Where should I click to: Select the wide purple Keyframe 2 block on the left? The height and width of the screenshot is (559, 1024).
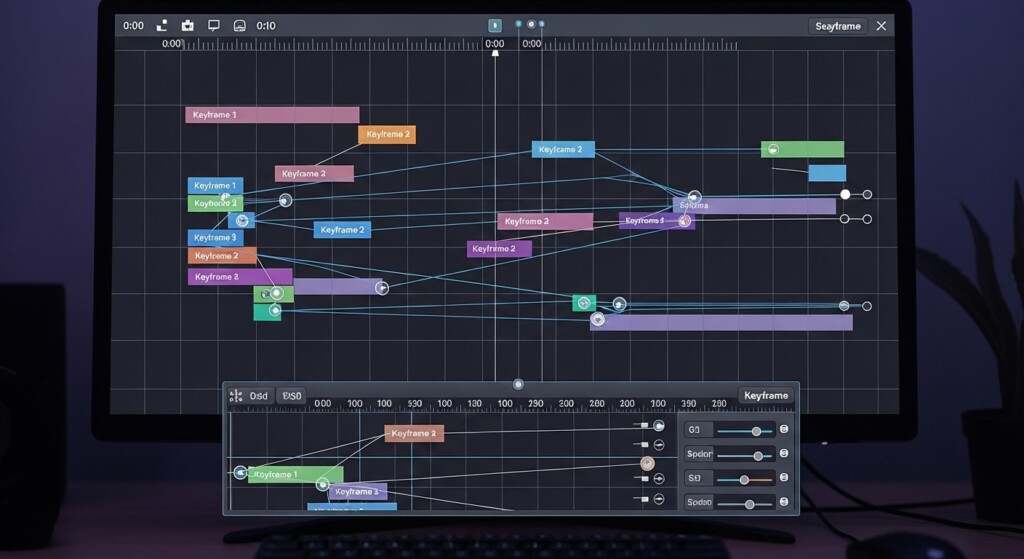[240, 277]
